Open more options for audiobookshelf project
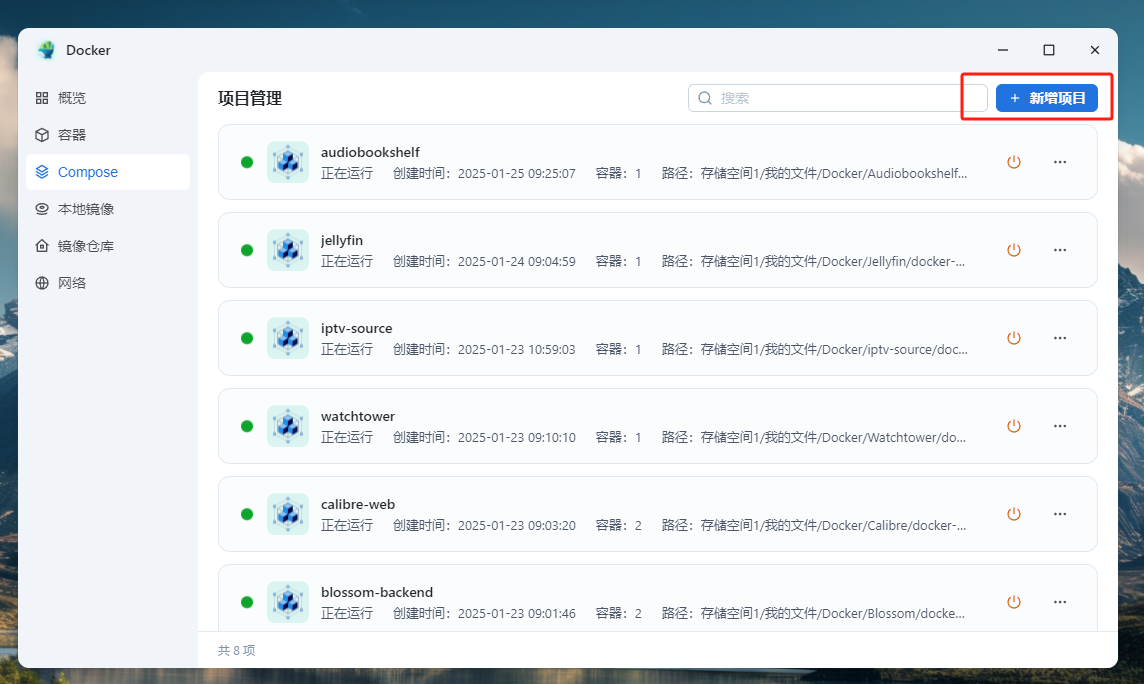1144x684 pixels. (x=1060, y=162)
